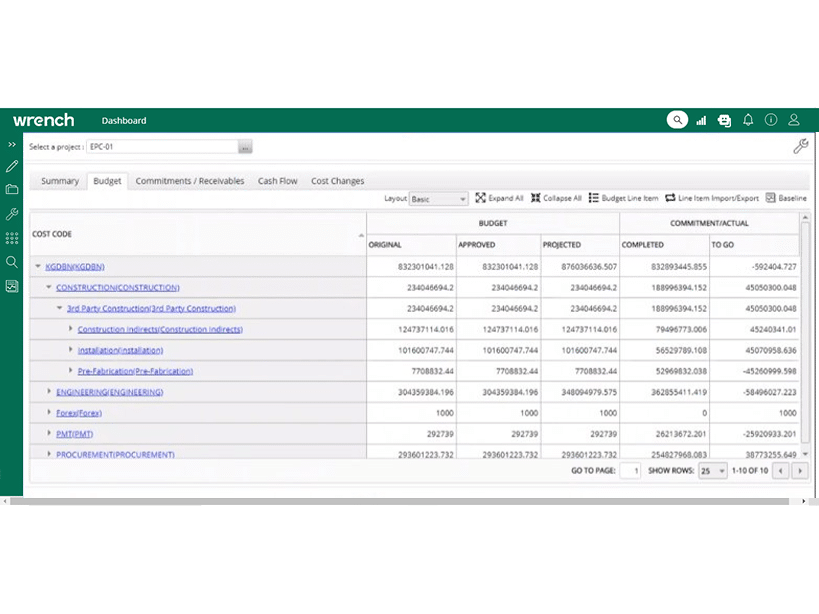Viewport: 819px width, 614px height.
Task: Click the Go To Page input field
Action: point(630,470)
